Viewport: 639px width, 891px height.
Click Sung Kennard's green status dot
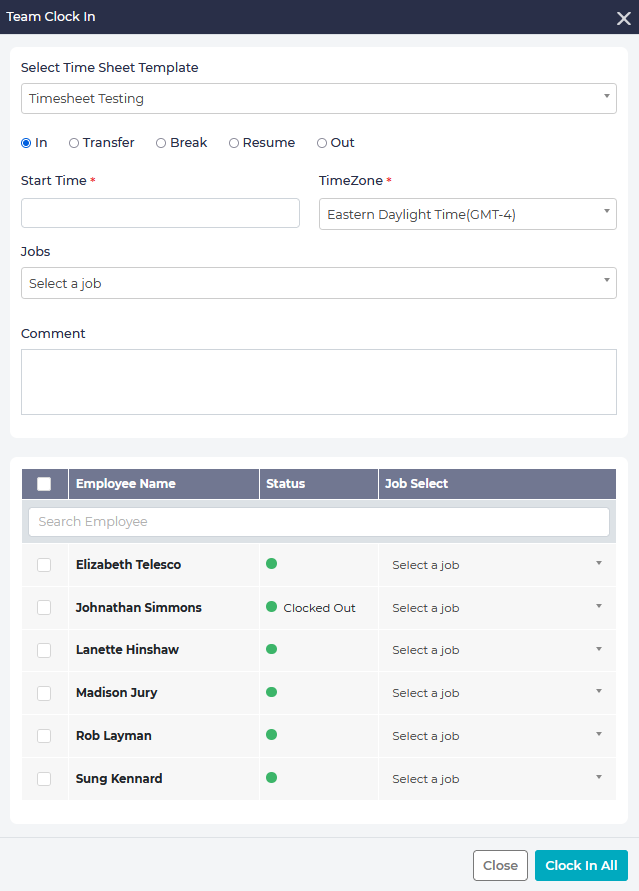coord(270,778)
